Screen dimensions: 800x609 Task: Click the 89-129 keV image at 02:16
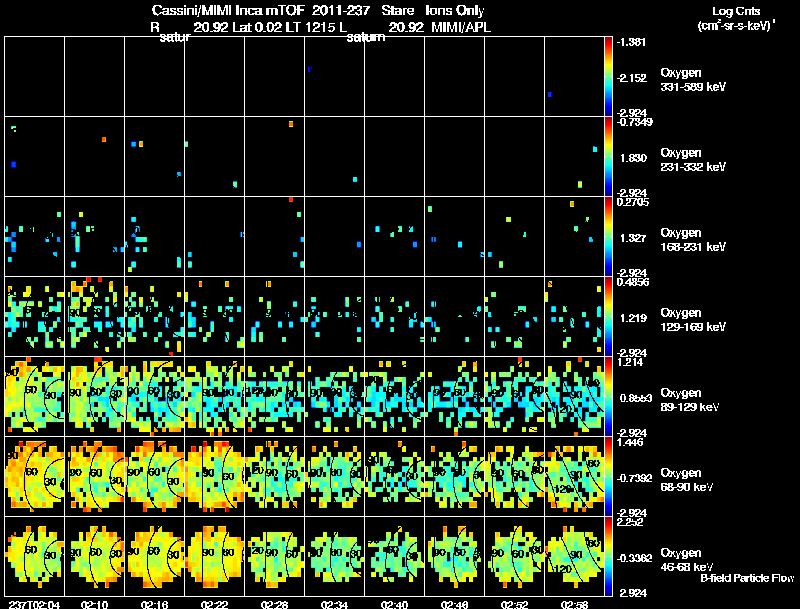155,396
